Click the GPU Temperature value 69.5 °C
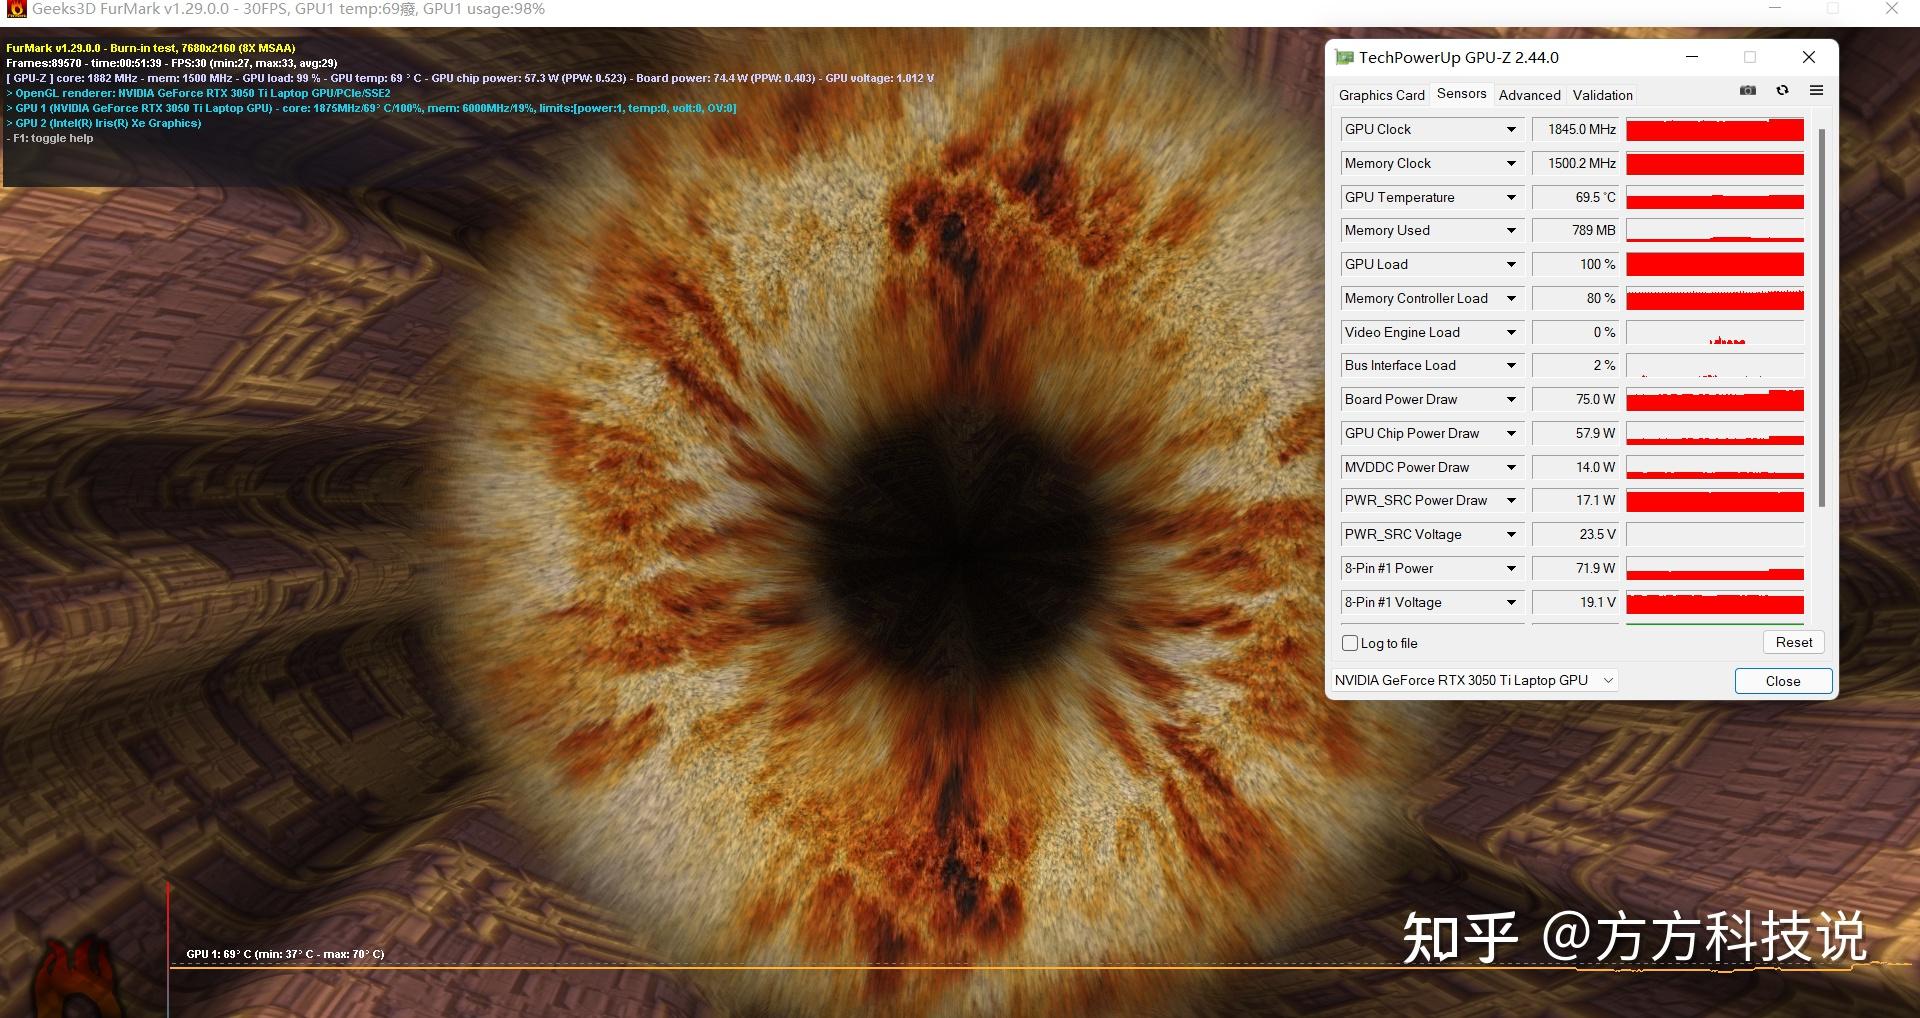 (1575, 198)
